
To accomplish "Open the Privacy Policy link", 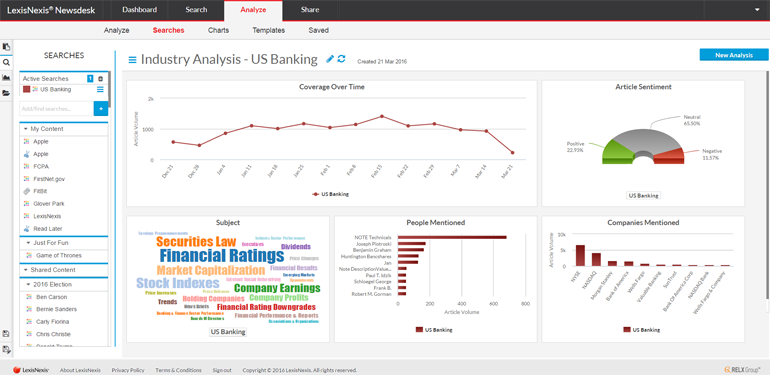I will pyautogui.click(x=128, y=370).
